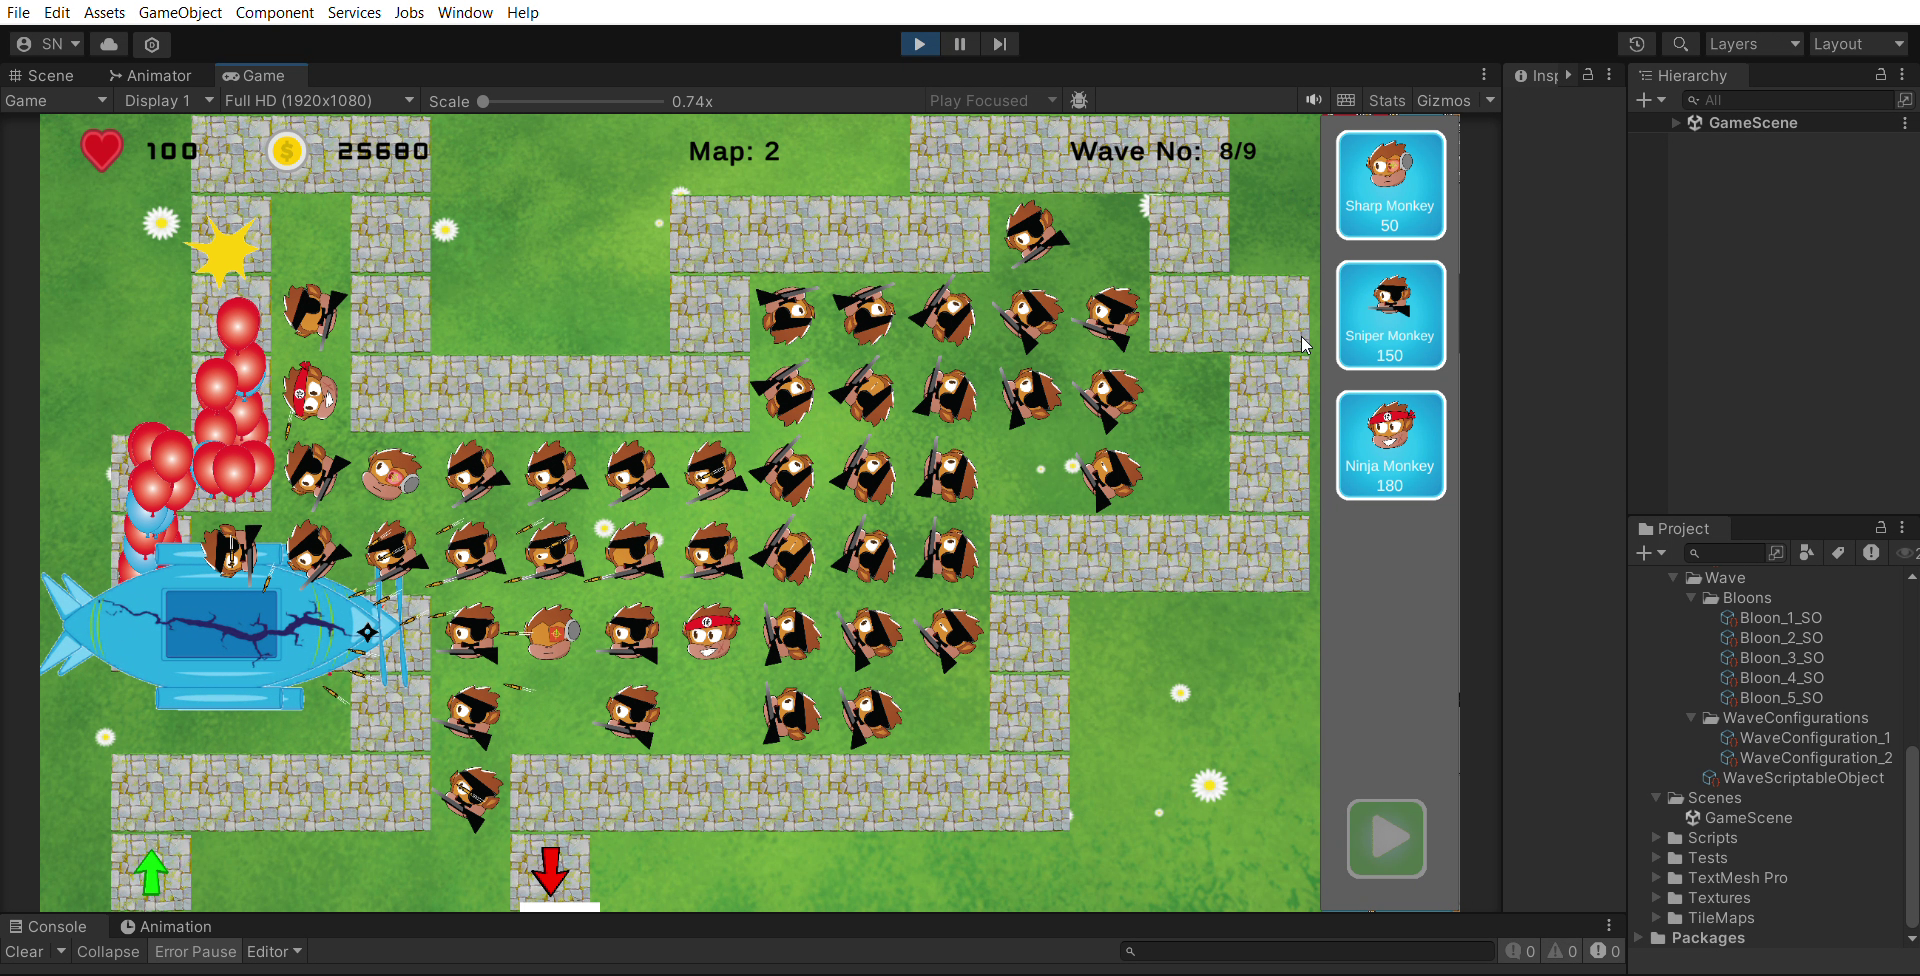Viewport: 1920px width, 976px height.
Task: Select the Sharp Monkey tower card
Action: click(1390, 185)
